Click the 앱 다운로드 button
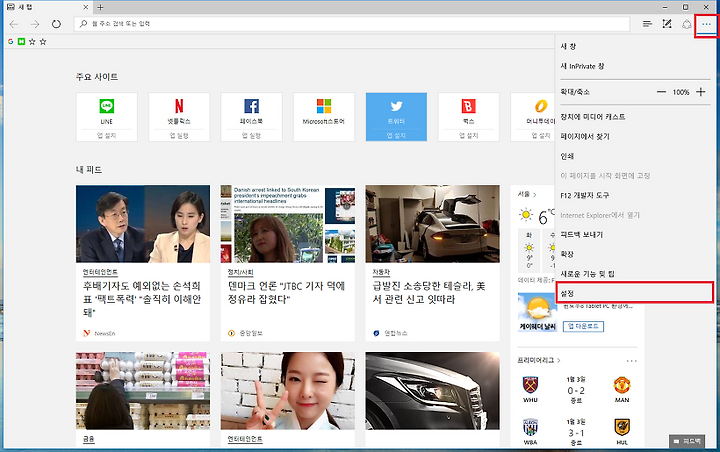Screen dimensions: 720x452 [583, 326]
